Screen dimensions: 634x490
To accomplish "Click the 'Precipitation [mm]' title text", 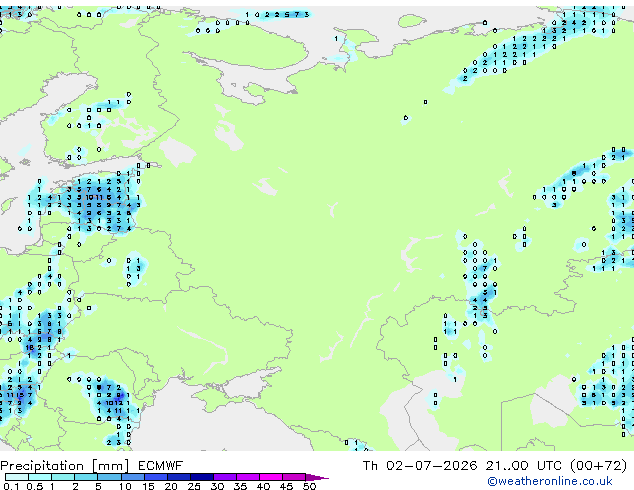I will point(65,466).
